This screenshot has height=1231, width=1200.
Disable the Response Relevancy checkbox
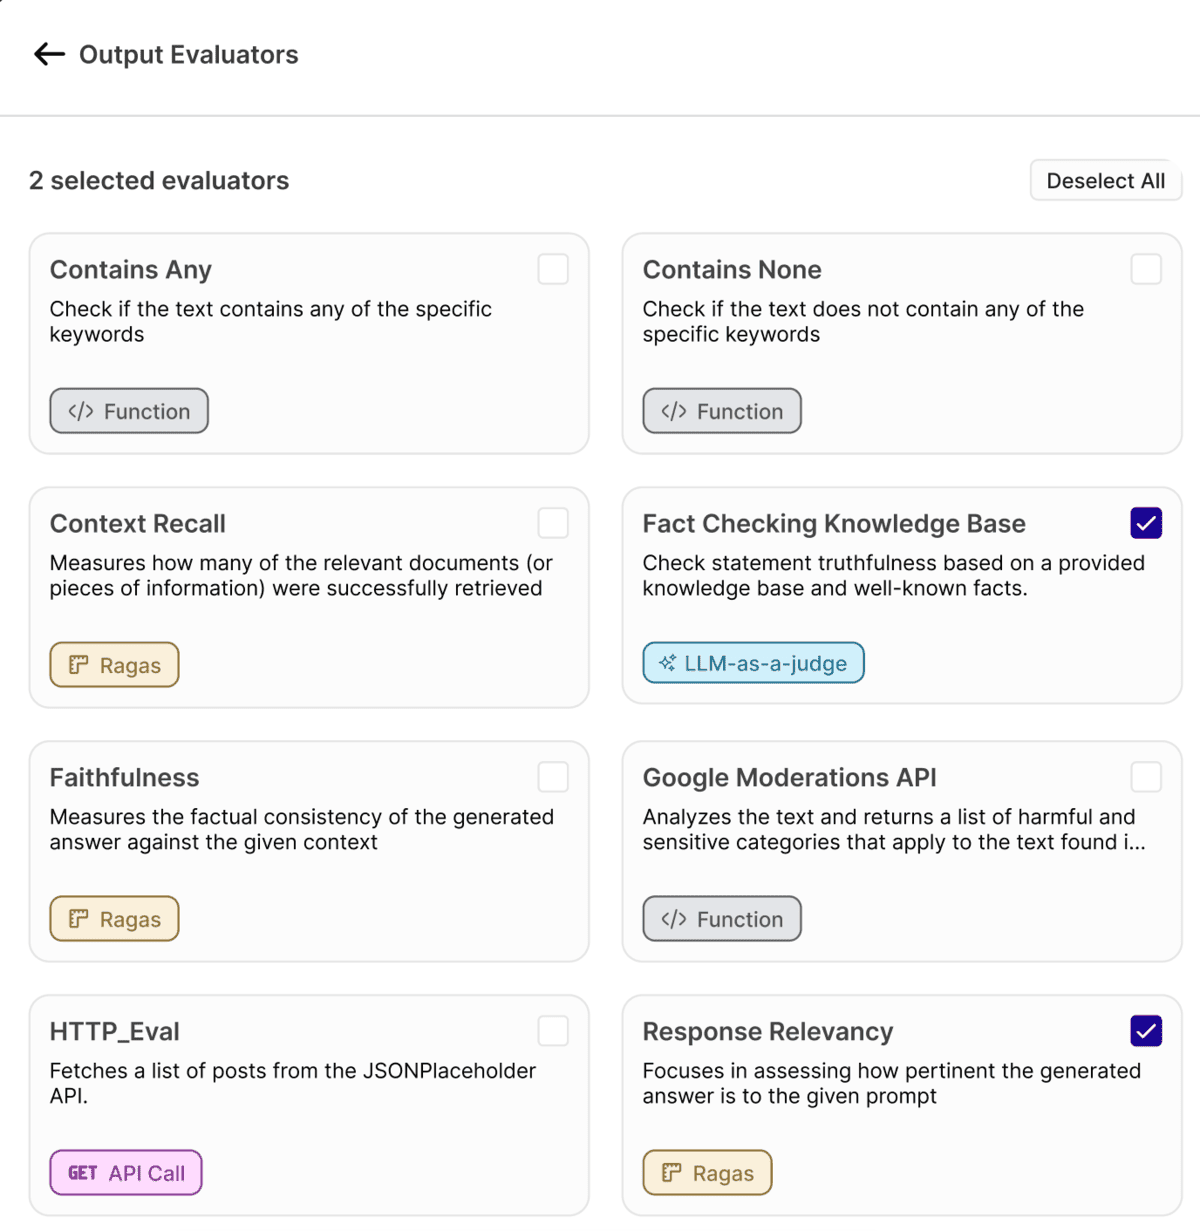coord(1146,1030)
